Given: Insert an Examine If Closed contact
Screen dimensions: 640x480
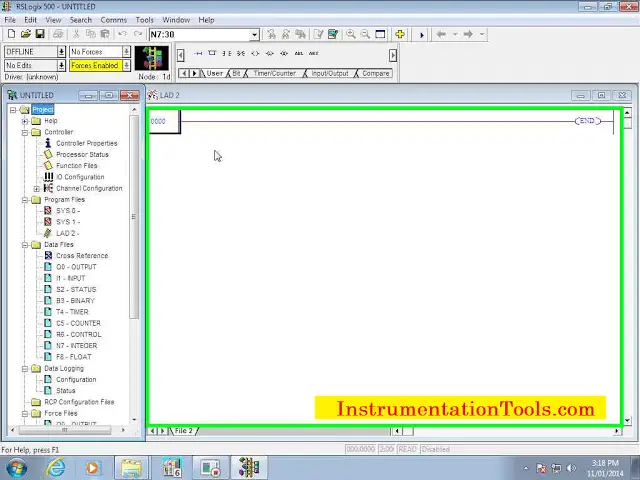Looking at the screenshot, I should 227,53.
